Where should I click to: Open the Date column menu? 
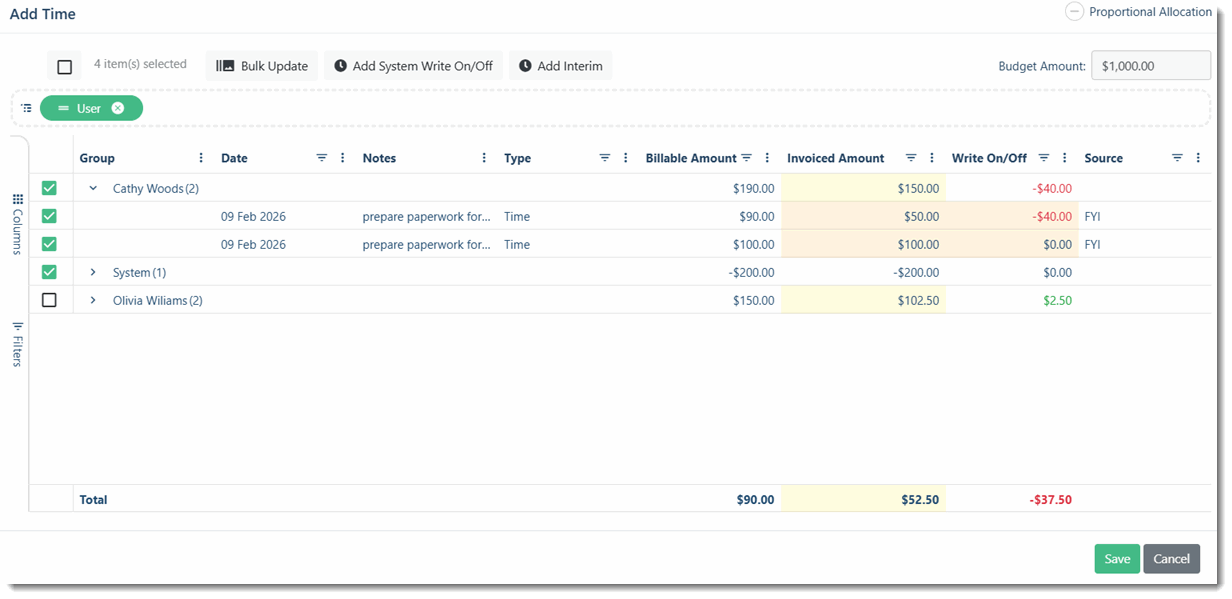coord(343,158)
